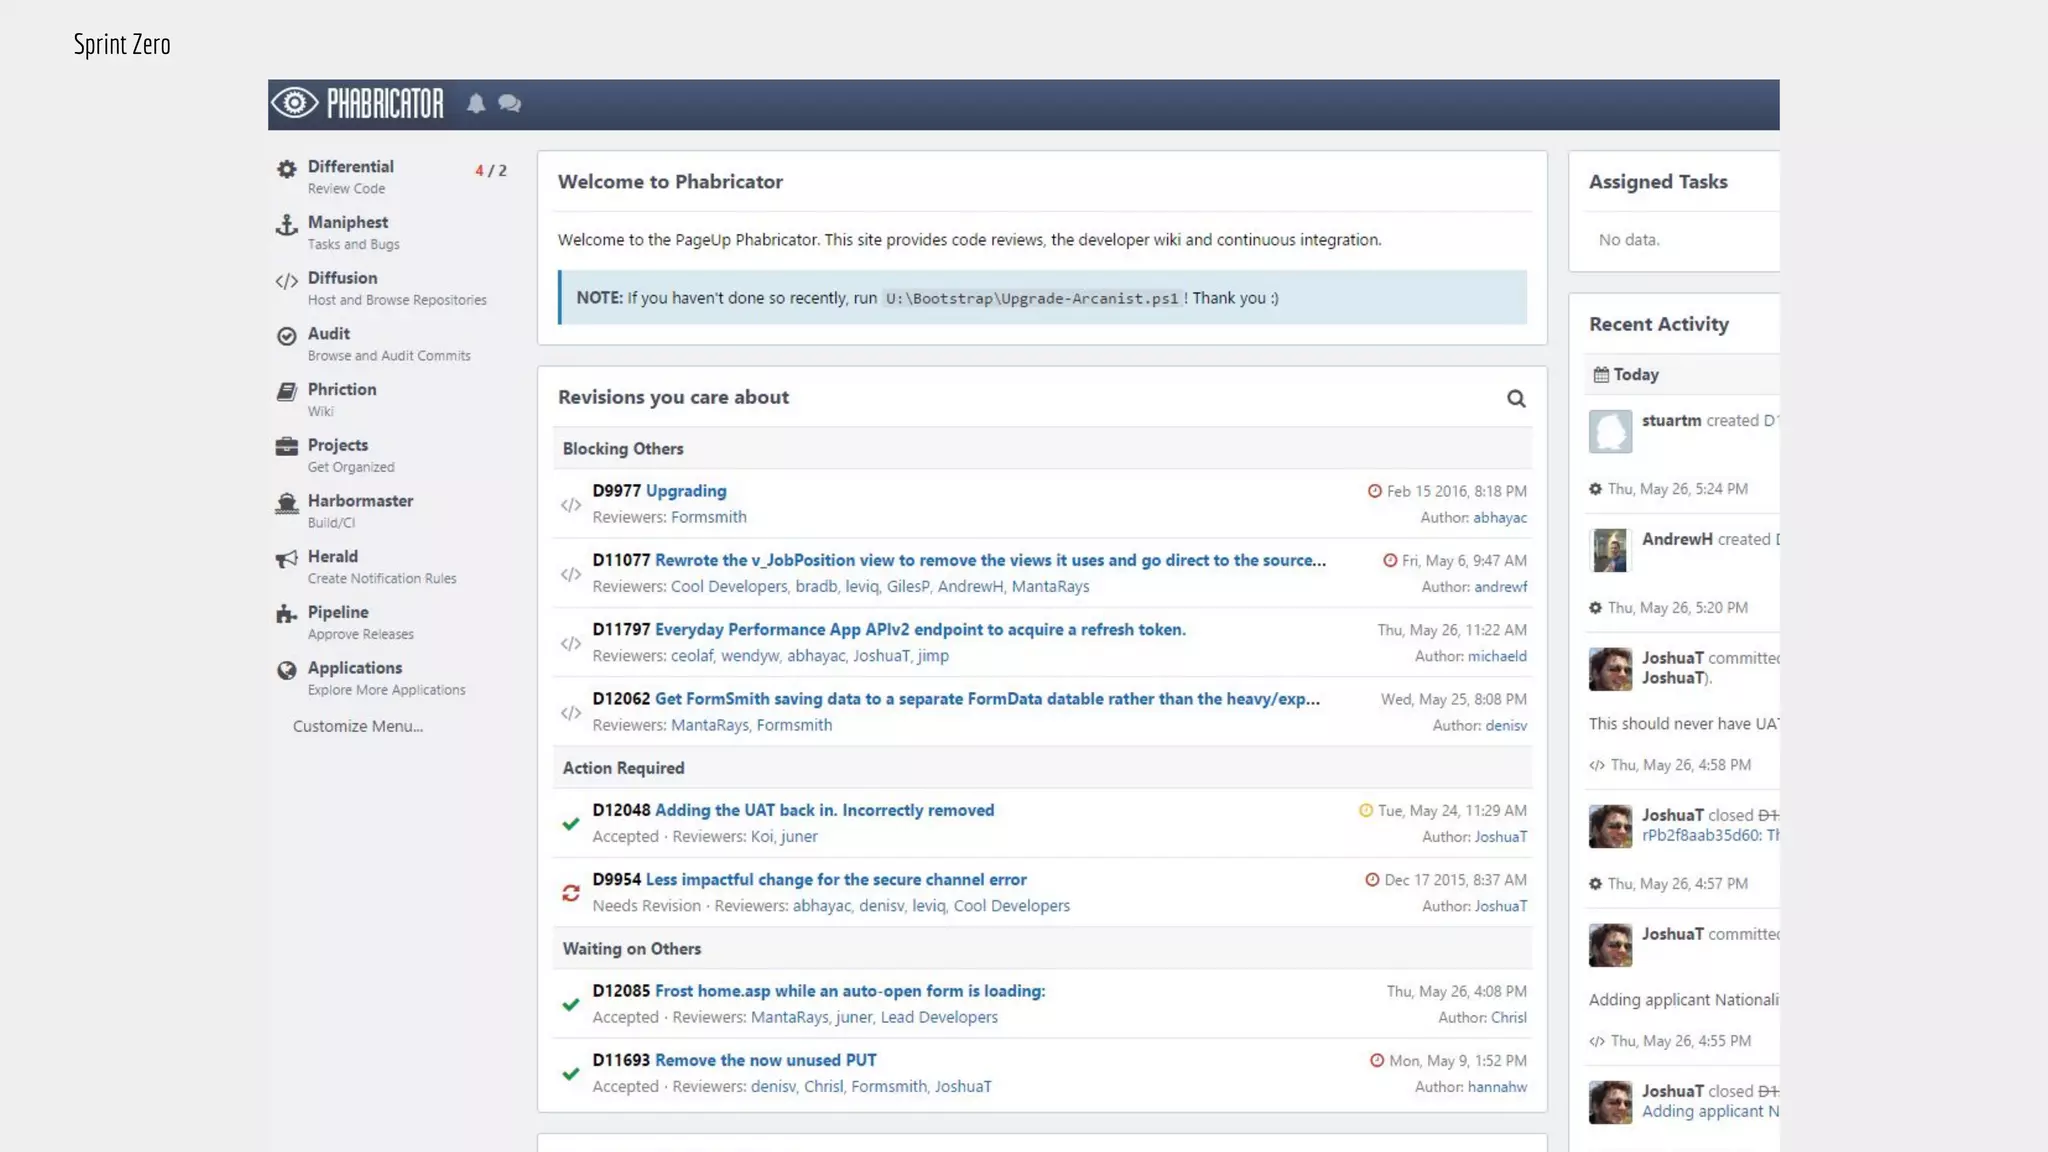Click the Pipeline puzzle piece icon
The height and width of the screenshot is (1152, 2048).
coord(287,614)
